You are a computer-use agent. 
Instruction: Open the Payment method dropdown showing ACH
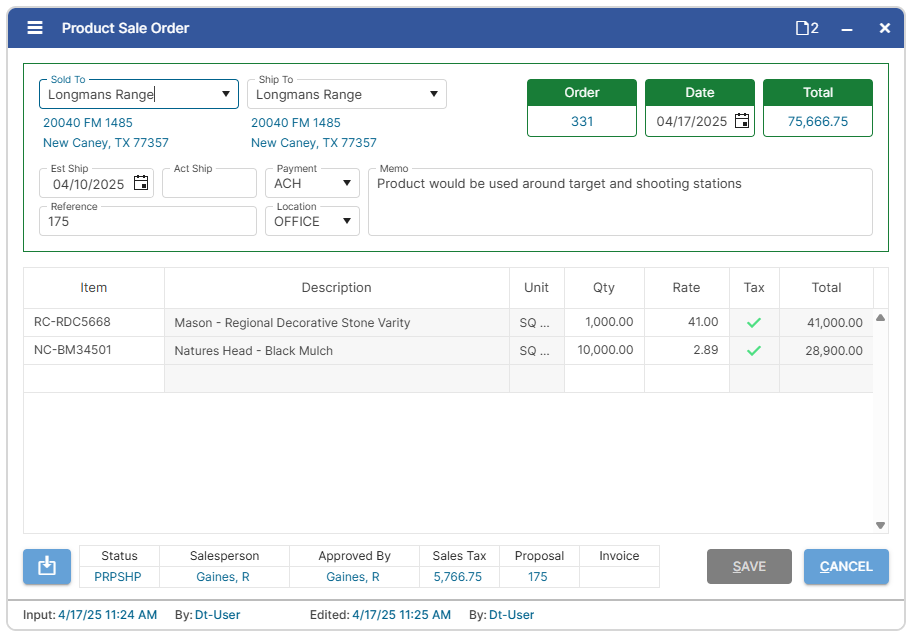(x=344, y=183)
